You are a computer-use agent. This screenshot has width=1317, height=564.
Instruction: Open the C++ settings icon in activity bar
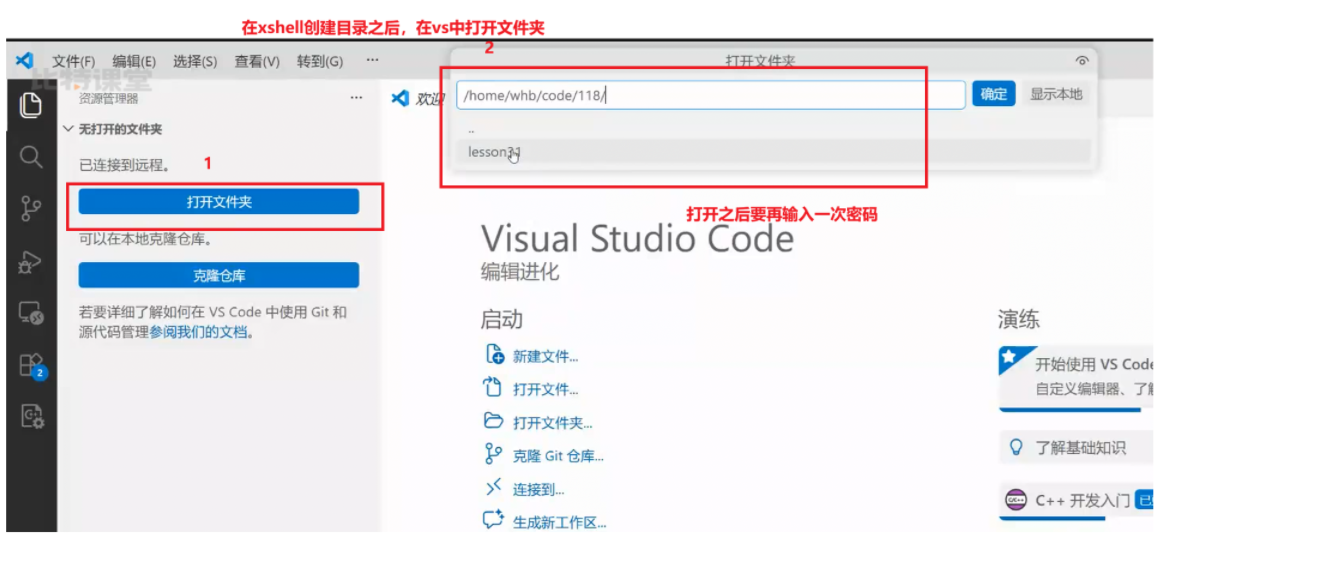pos(32,417)
